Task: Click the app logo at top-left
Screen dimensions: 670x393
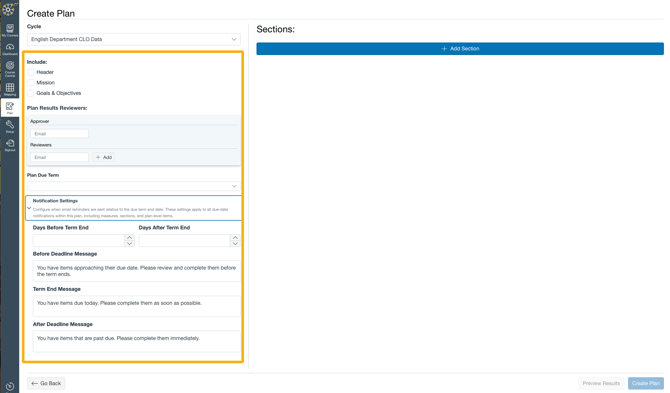Action: (x=9, y=9)
